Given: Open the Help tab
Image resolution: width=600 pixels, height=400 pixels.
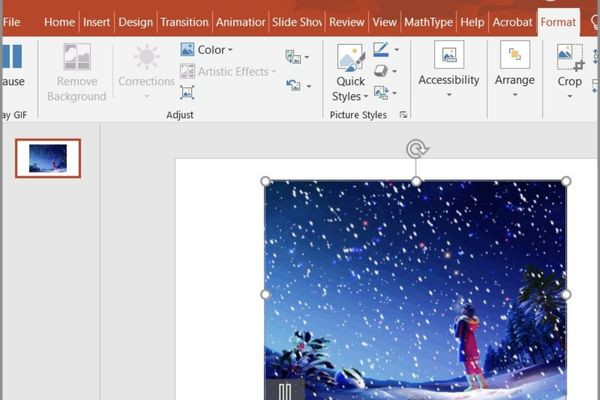Looking at the screenshot, I should [x=472, y=22].
